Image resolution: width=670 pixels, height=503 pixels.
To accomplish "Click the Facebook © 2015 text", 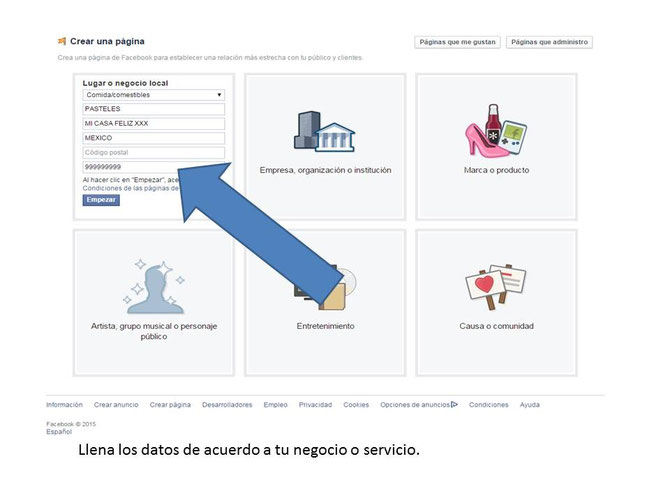I will [x=71, y=424].
